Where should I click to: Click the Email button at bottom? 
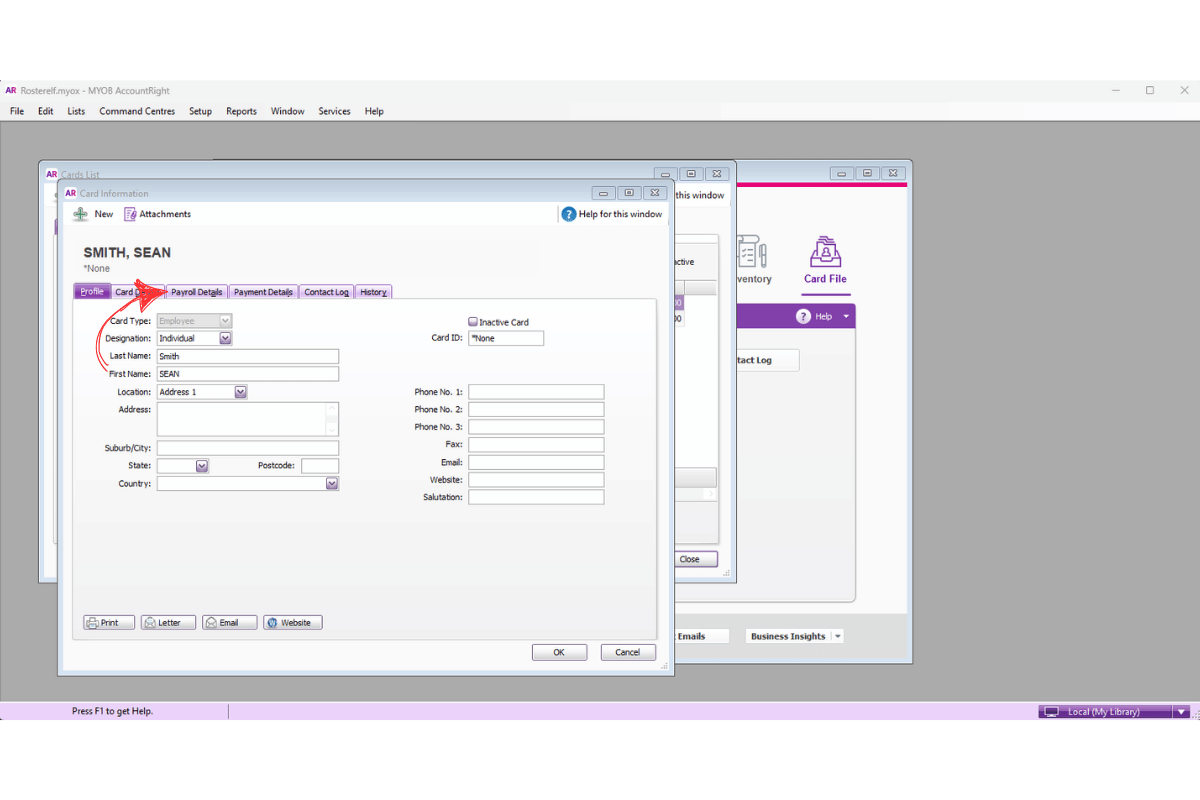coord(229,622)
